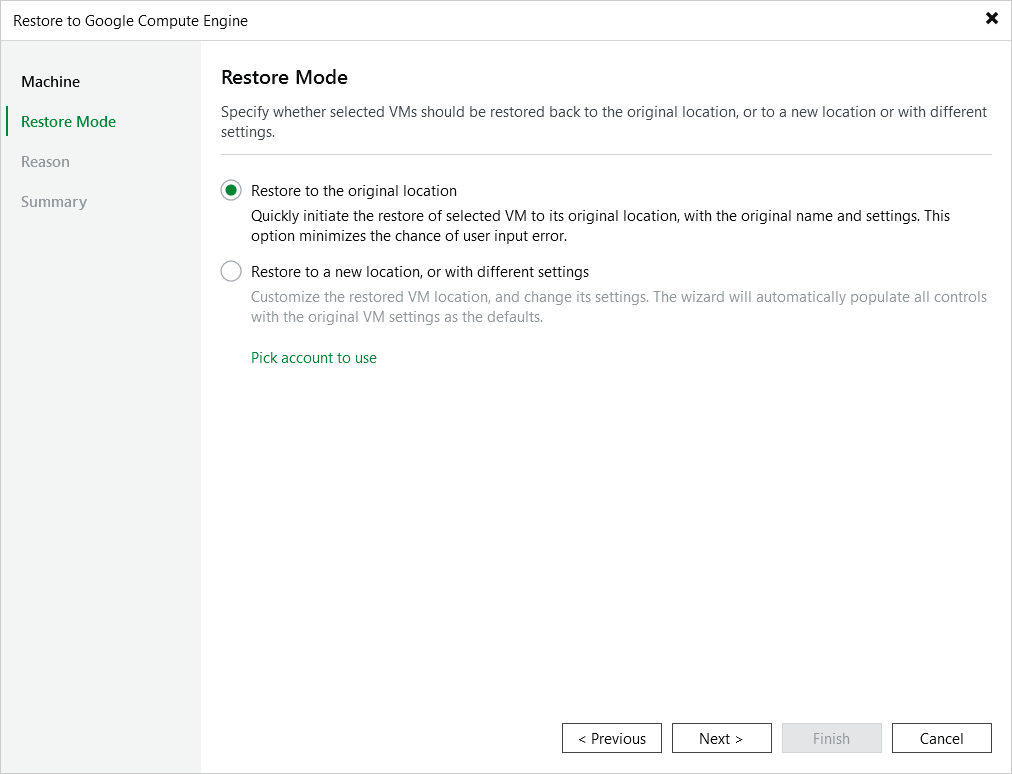Click the Previous button

612,738
